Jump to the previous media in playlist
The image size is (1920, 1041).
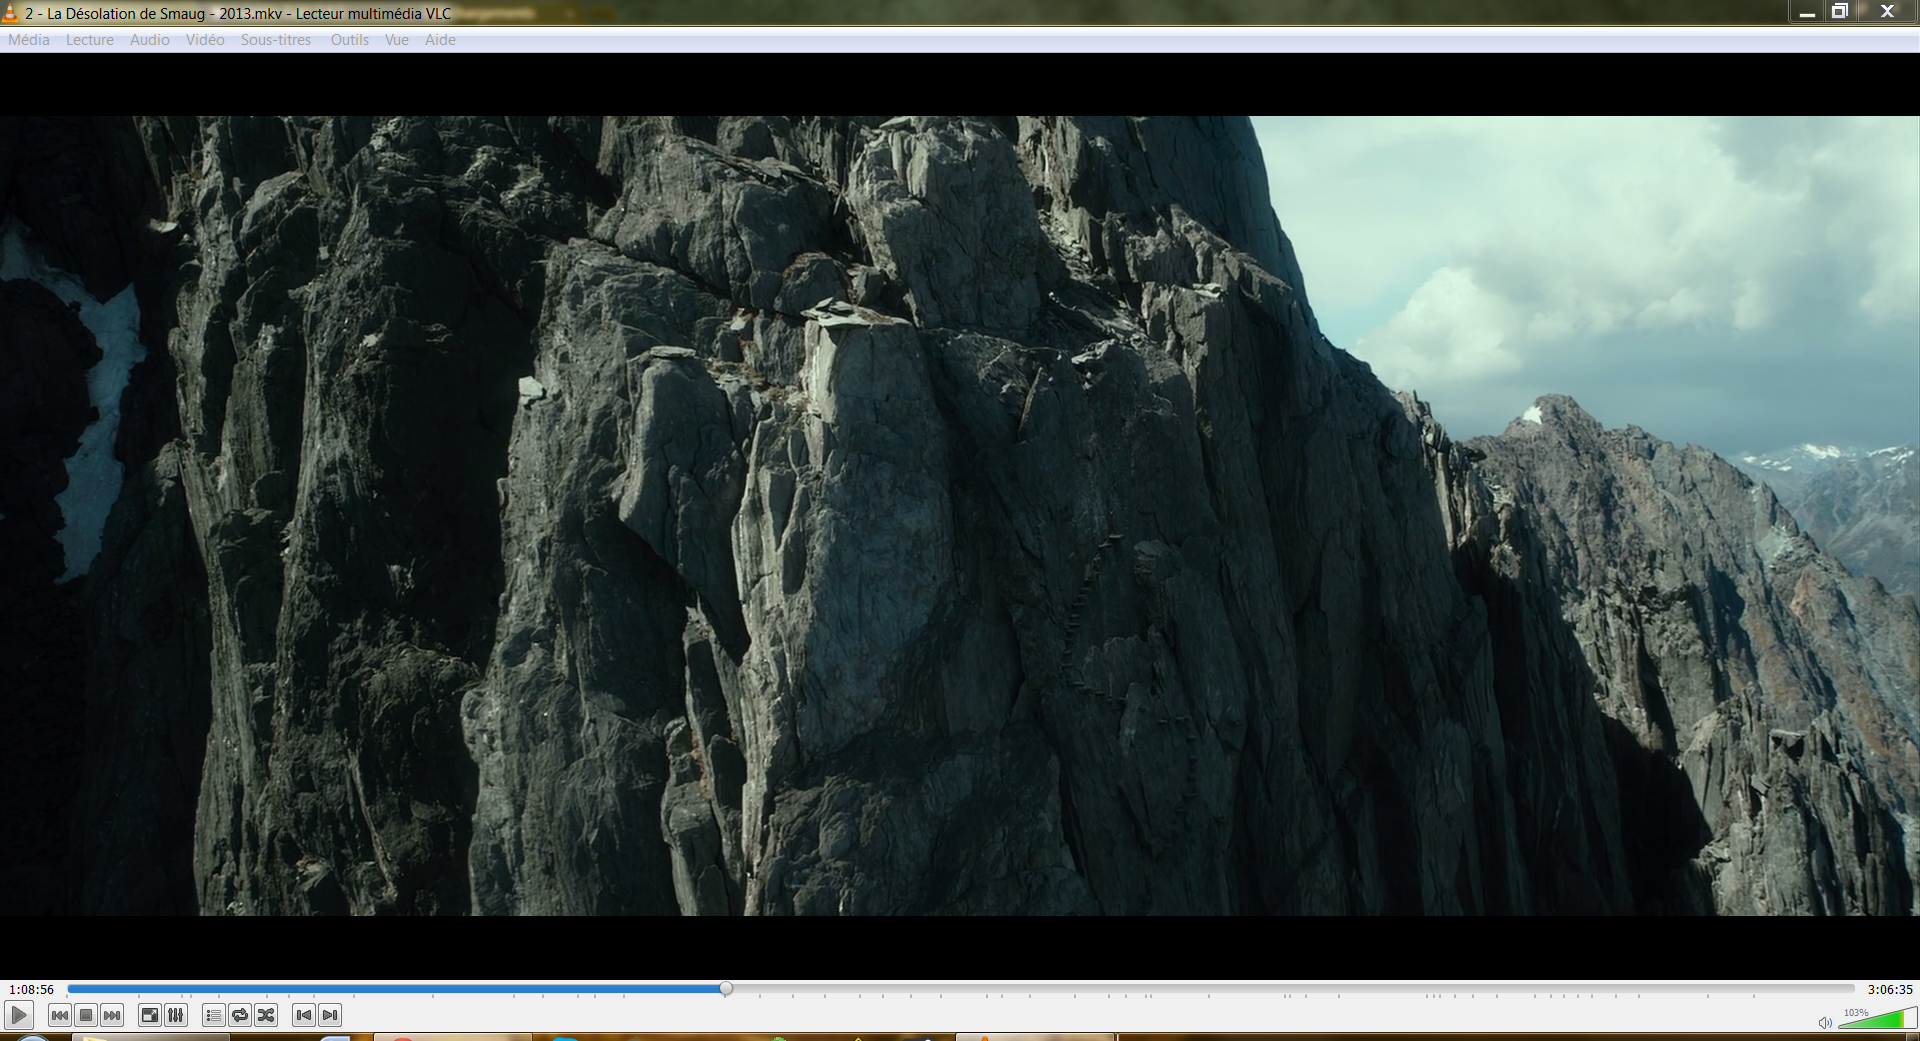60,1015
